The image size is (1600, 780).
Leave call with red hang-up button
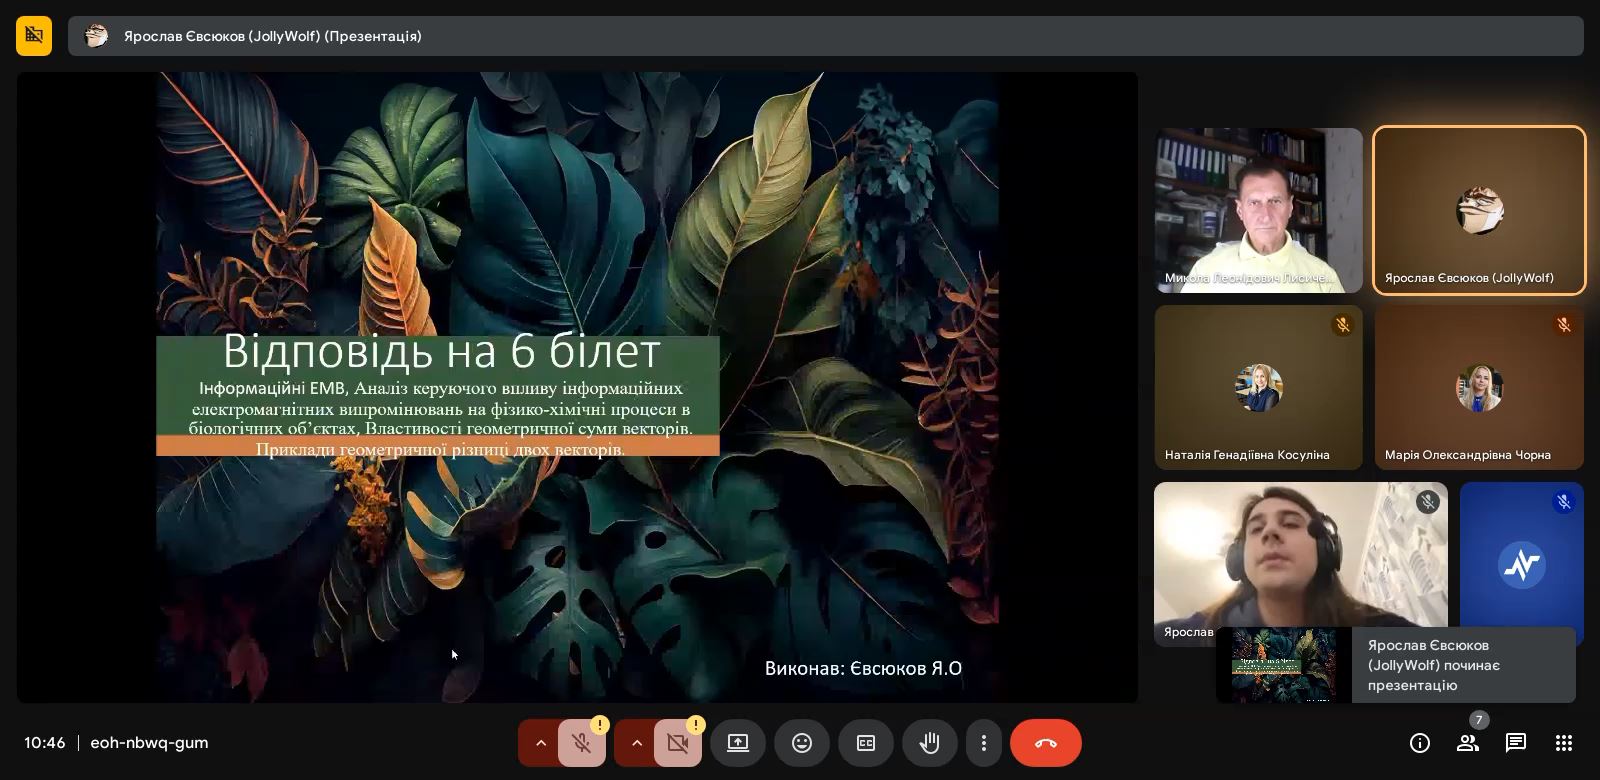pos(1045,743)
